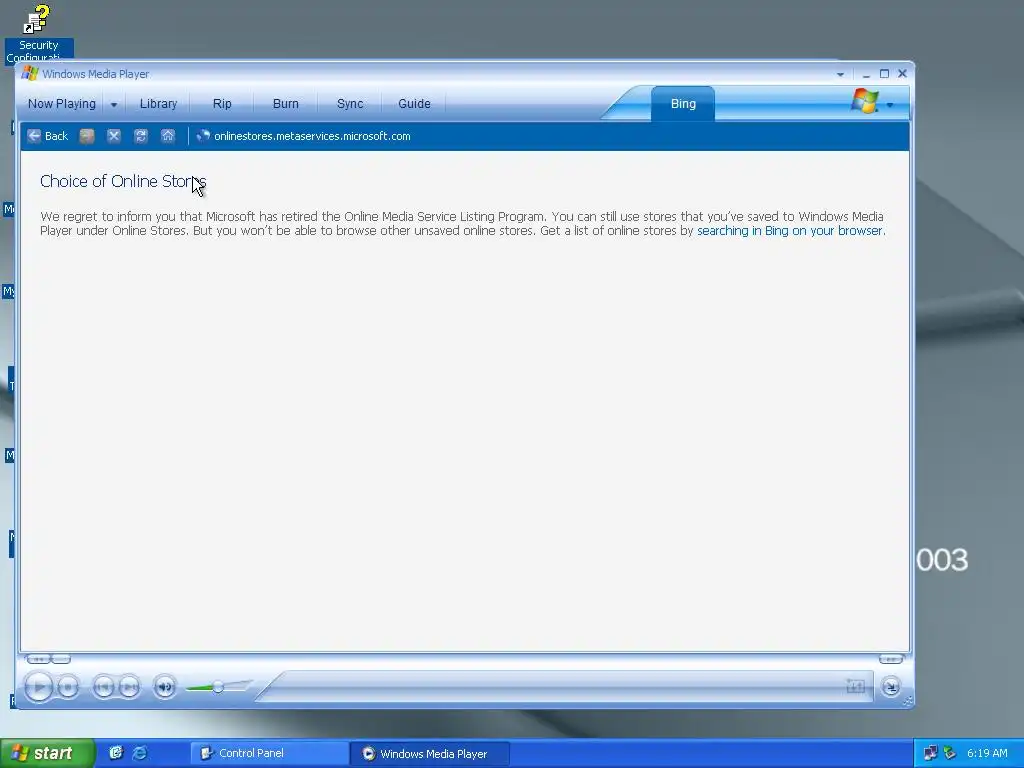Click the security alert tray icon
The width and height of the screenshot is (1024, 768).
pos(950,753)
